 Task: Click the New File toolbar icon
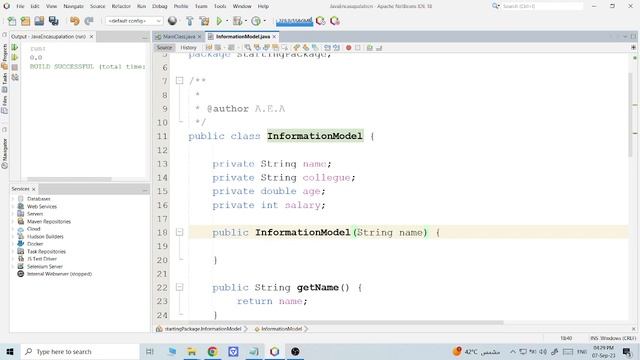[x=12, y=21]
